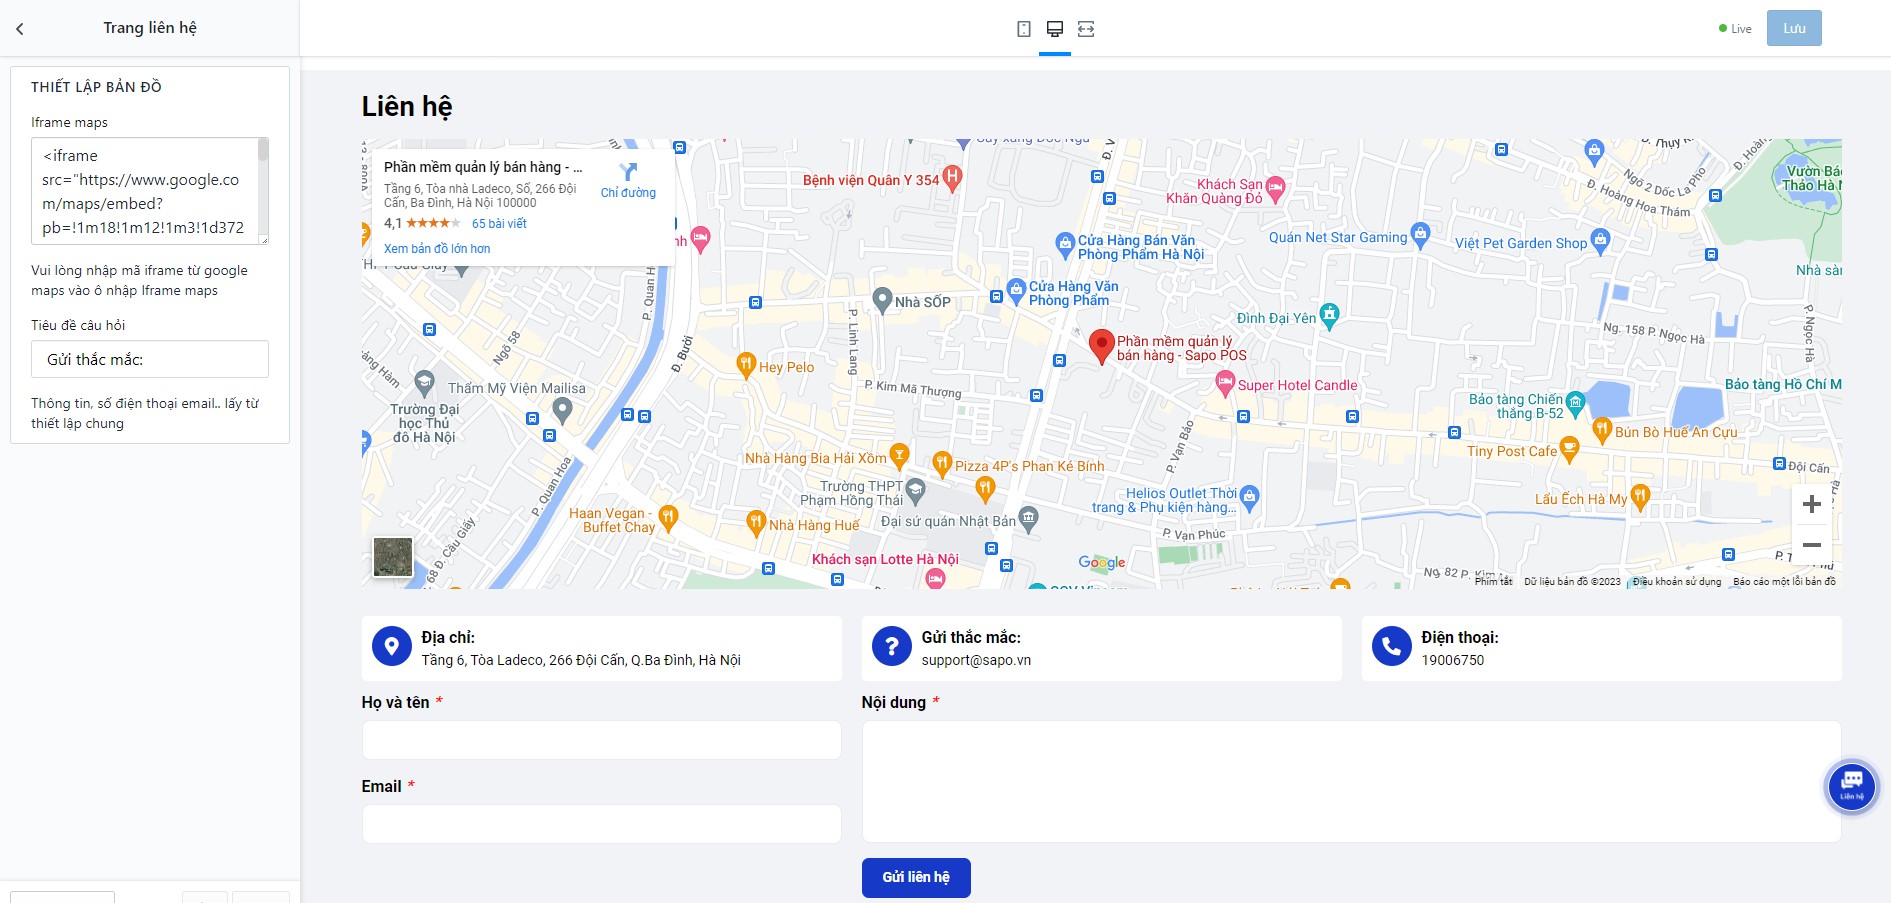Click Đình Đại Yên map marker
The width and height of the screenshot is (1891, 903).
coord(1329,316)
